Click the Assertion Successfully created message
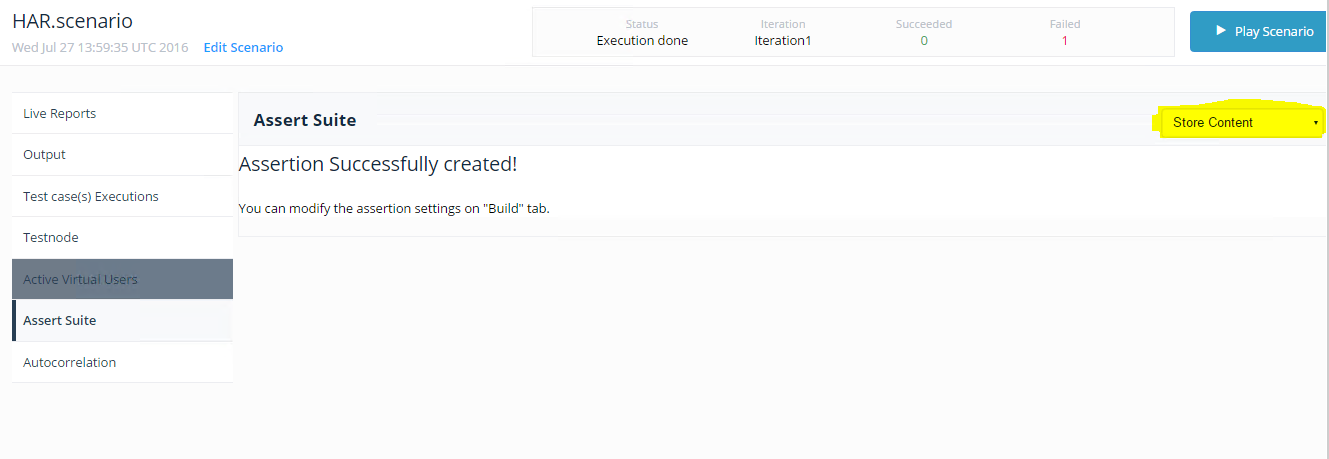The image size is (1329, 459). (378, 164)
